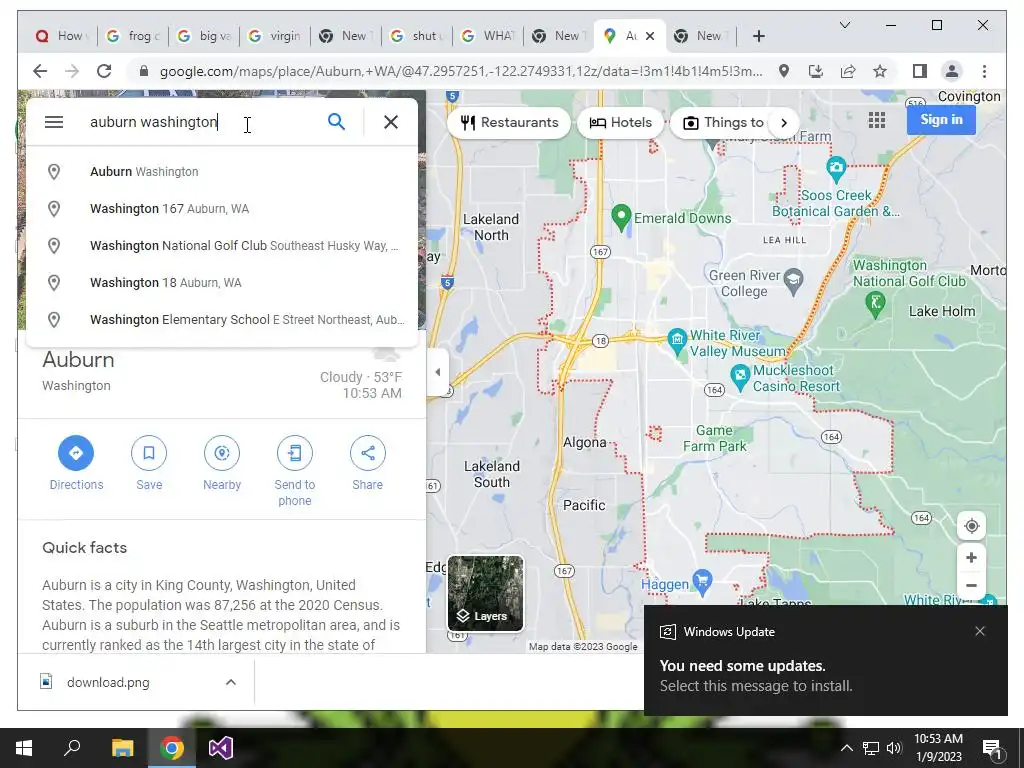Show hidden system tray icons
This screenshot has height=768, width=1024.
pos(846,748)
